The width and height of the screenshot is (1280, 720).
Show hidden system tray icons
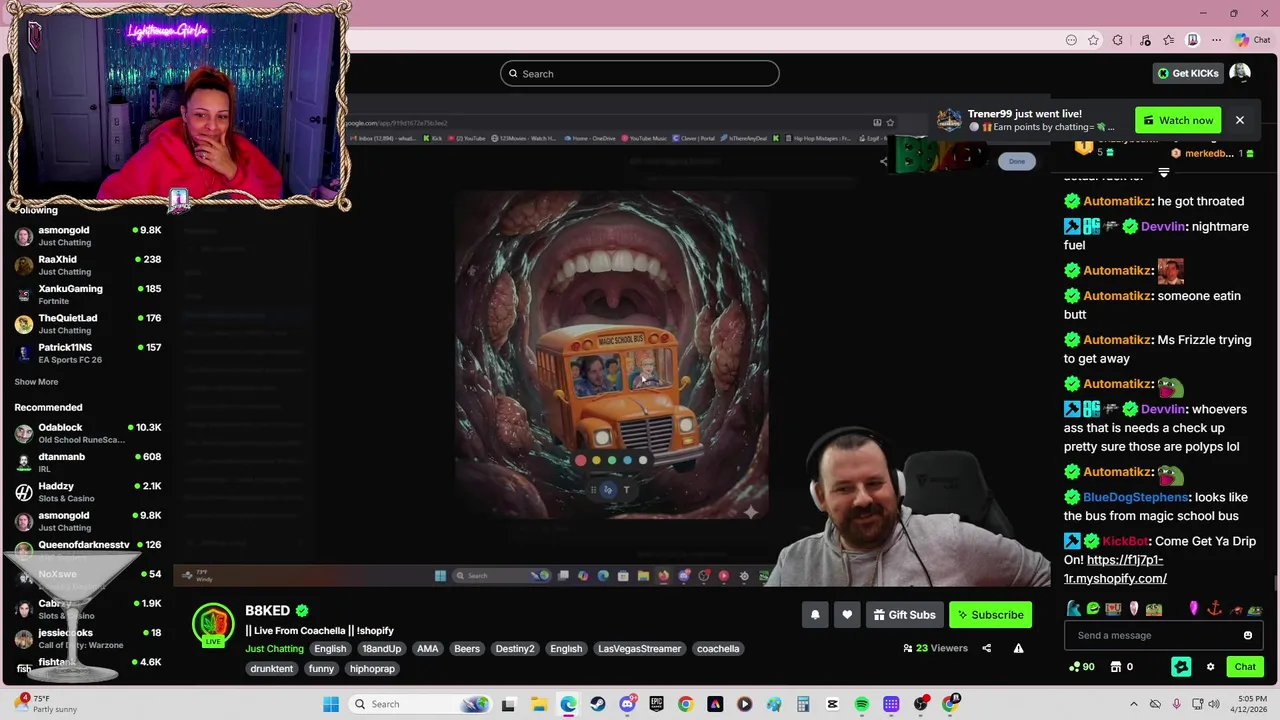point(1133,704)
